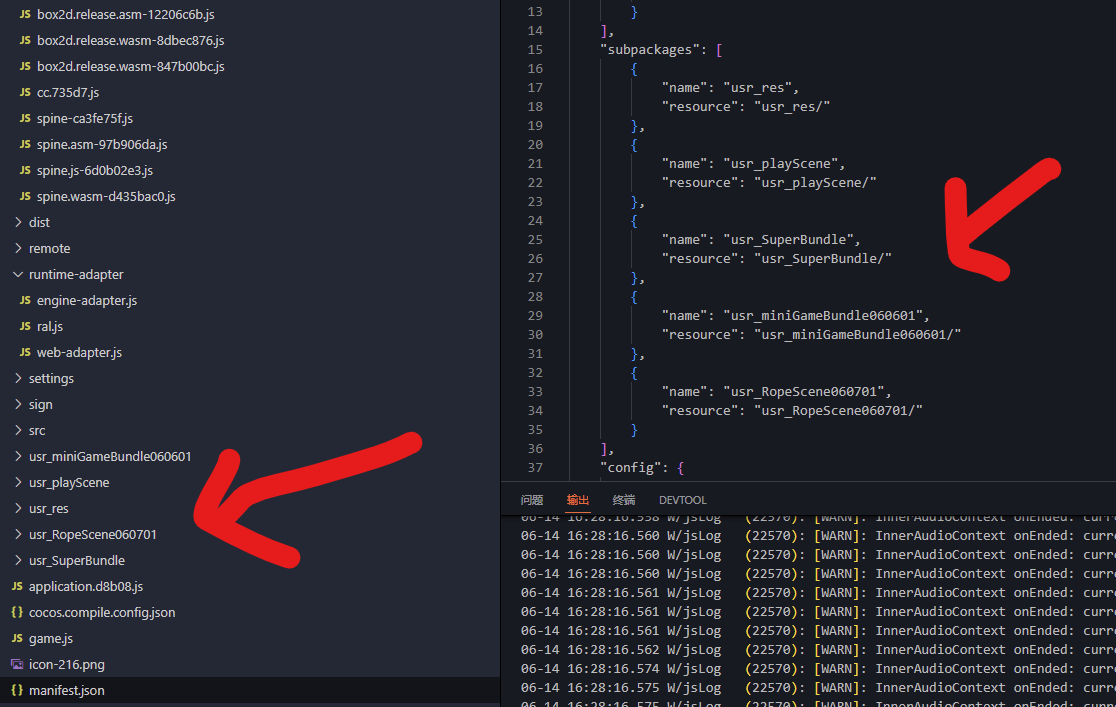This screenshot has height=707, width=1116.
Task: Expand usr_RopeScene060701 folder
Action: (x=18, y=535)
